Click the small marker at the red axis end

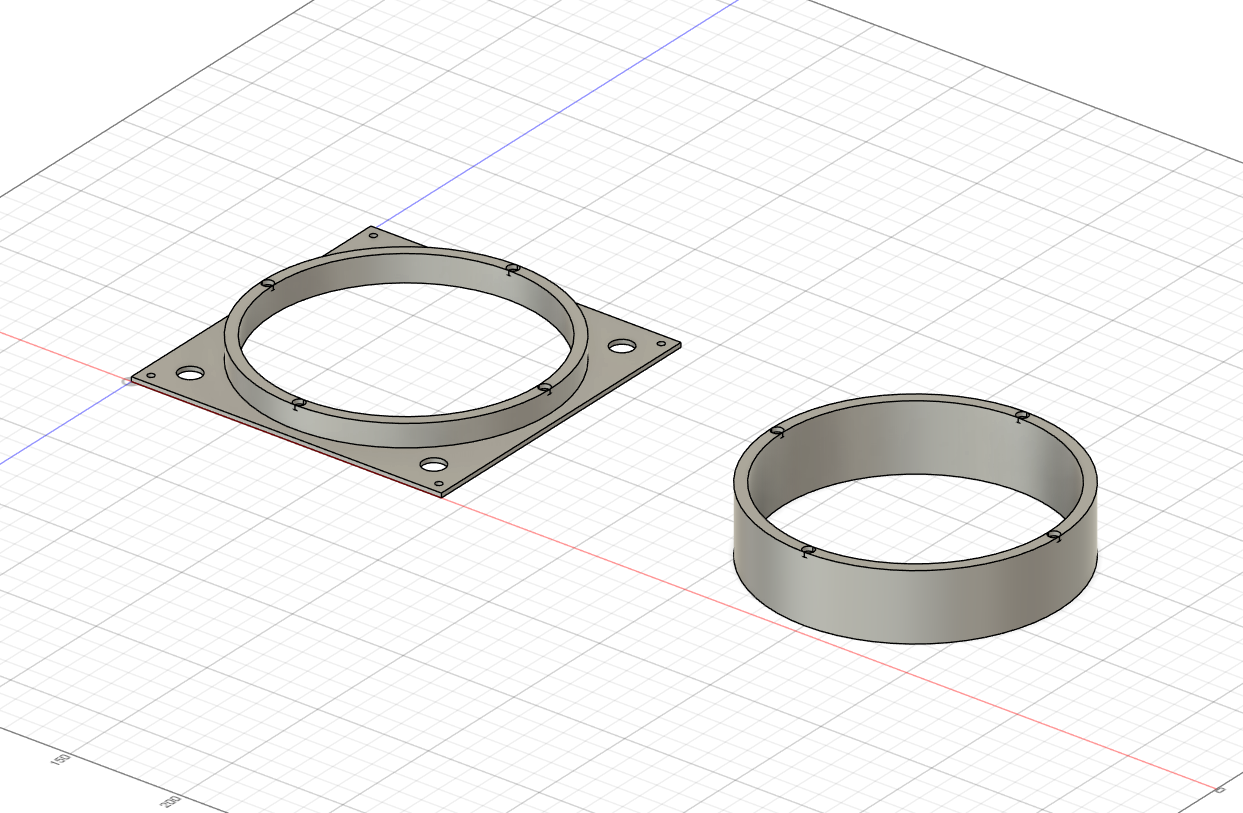click(x=1219, y=790)
